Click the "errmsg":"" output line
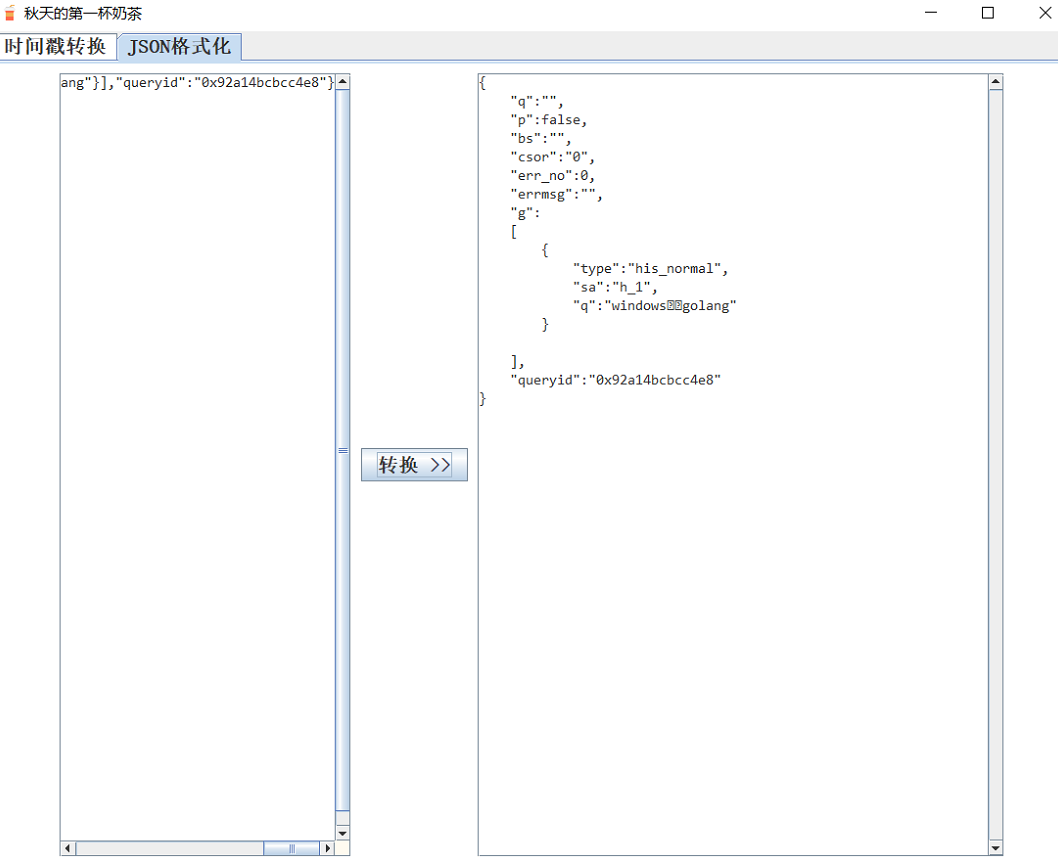This screenshot has height=860, width=1058. point(556,194)
